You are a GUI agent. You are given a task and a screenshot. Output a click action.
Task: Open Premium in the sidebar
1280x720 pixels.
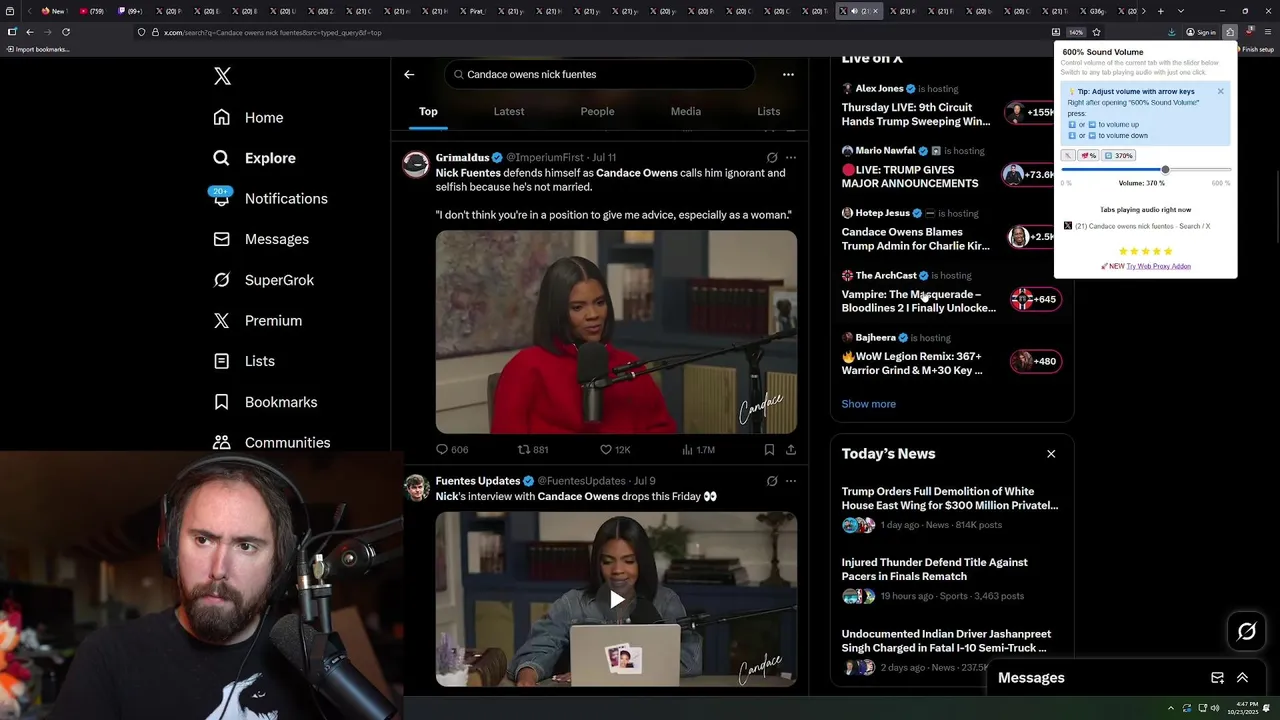point(258,320)
